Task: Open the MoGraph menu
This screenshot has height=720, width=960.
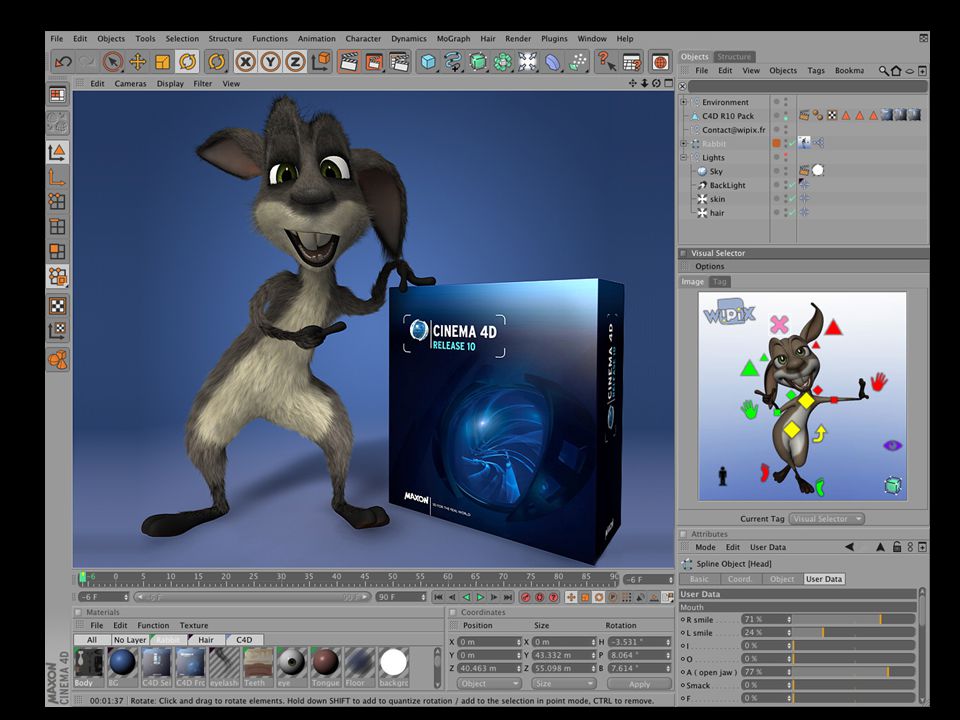Action: click(453, 39)
